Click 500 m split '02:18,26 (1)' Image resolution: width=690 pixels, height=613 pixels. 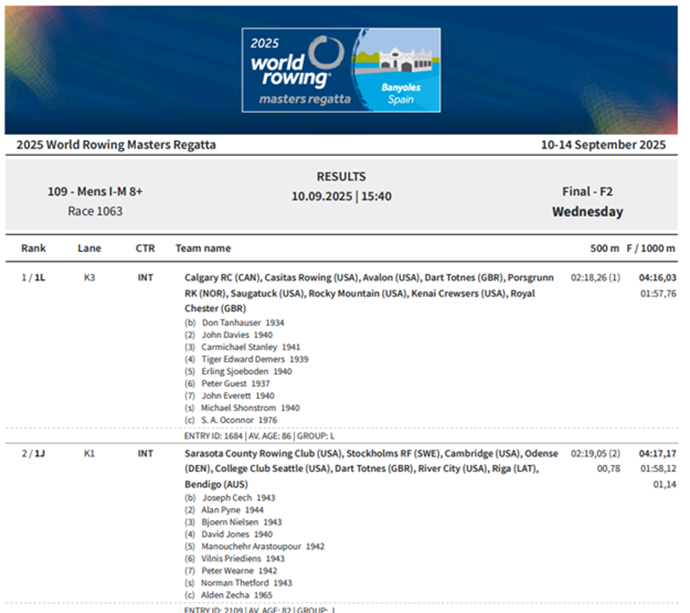point(595,278)
